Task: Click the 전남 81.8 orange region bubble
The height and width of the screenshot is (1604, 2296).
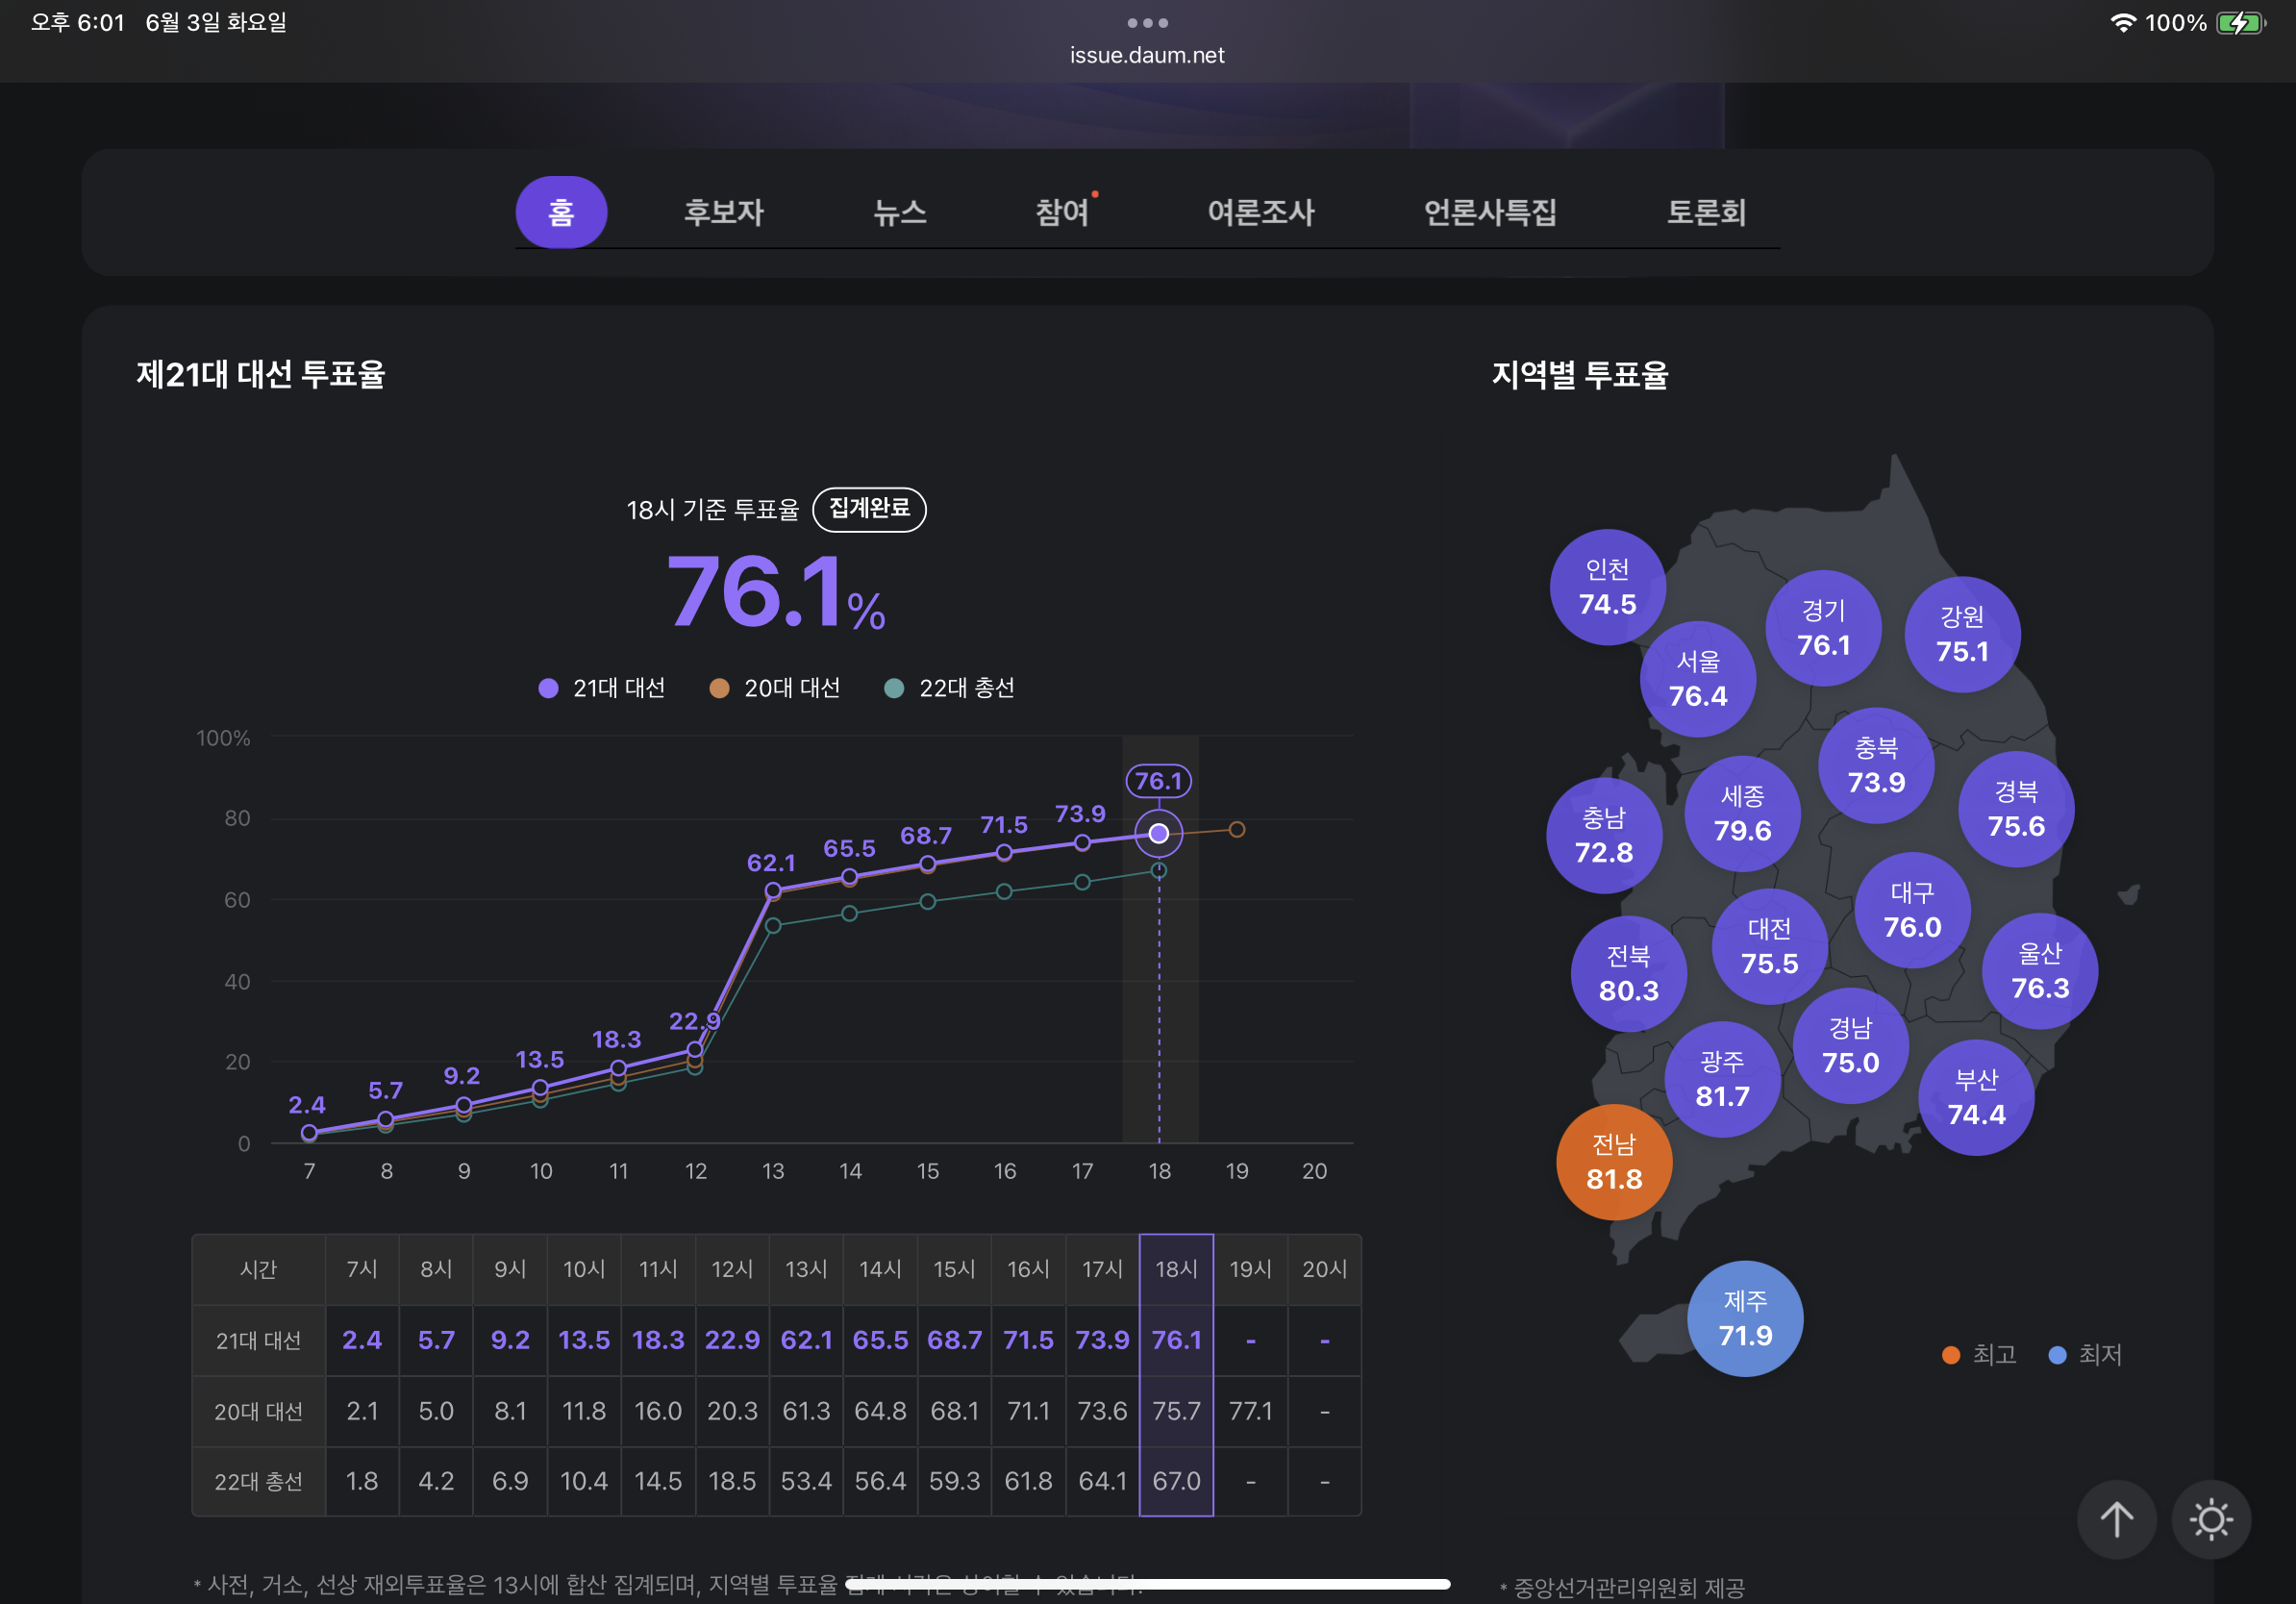Action: [x=1614, y=1161]
